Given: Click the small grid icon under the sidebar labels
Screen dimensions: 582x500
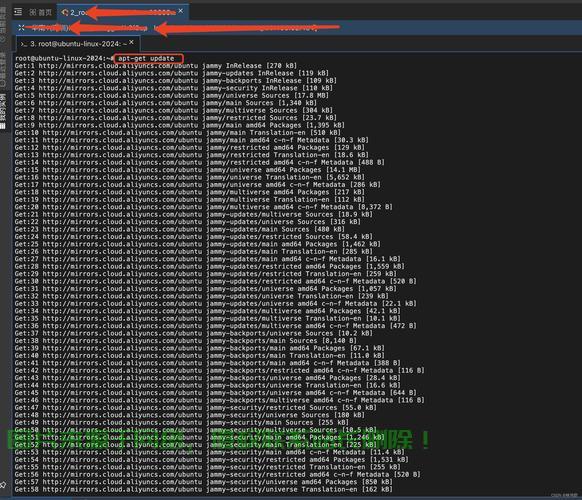Looking at the screenshot, I should [x=3, y=126].
